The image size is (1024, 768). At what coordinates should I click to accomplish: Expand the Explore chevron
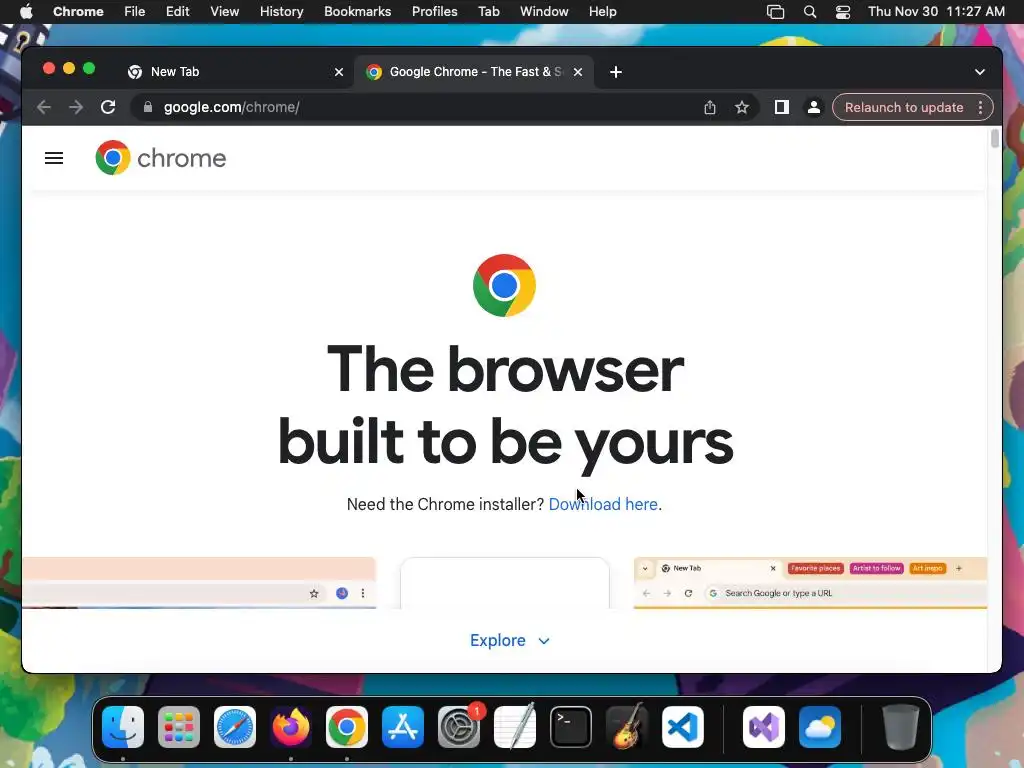click(x=544, y=641)
